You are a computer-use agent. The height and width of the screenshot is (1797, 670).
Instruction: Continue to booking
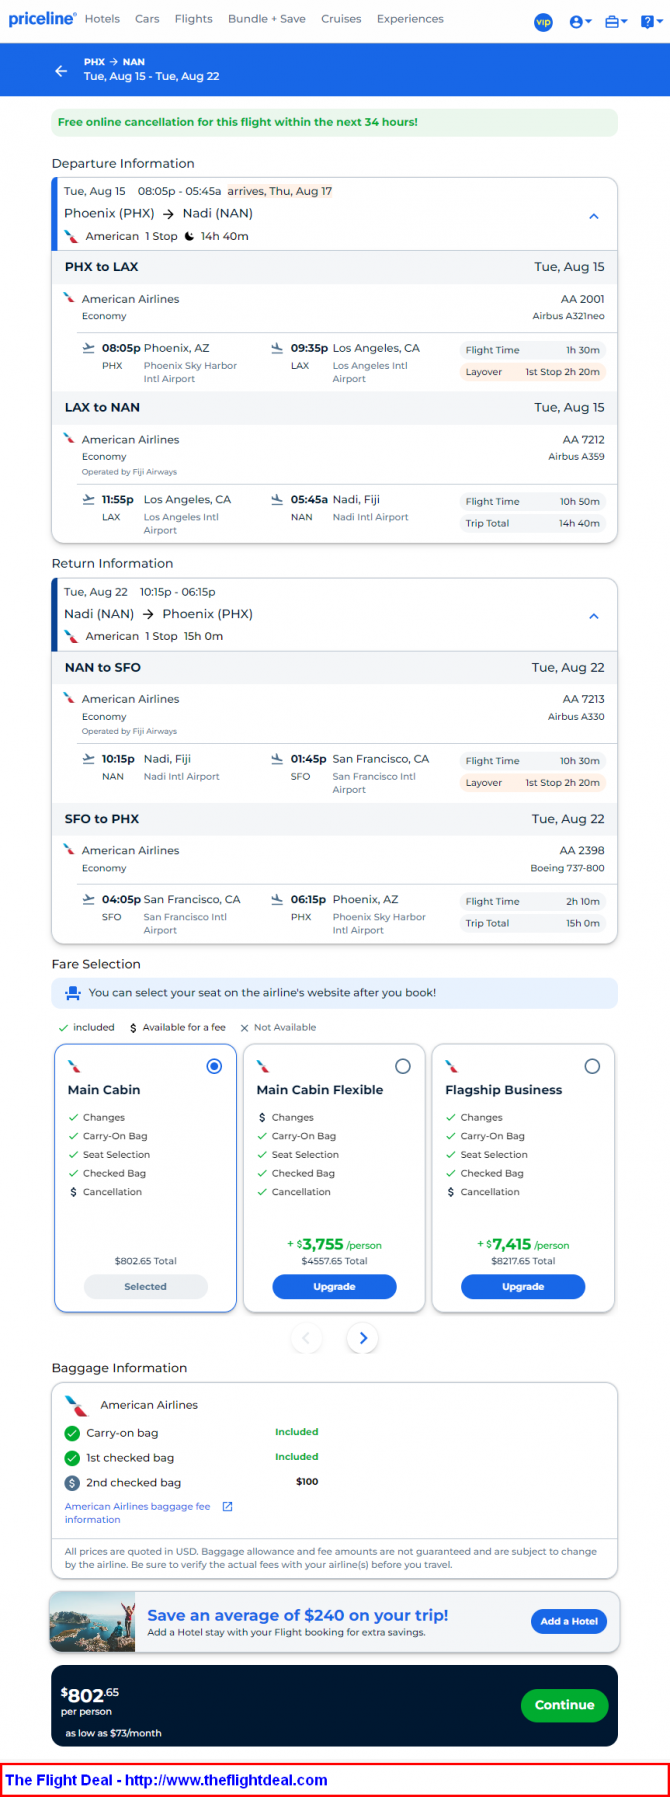coord(564,1705)
